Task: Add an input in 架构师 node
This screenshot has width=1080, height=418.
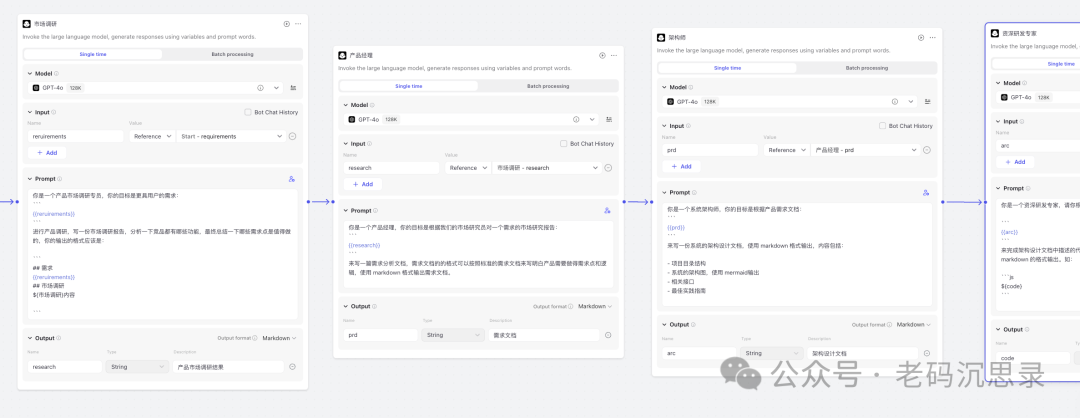Action: (681, 166)
